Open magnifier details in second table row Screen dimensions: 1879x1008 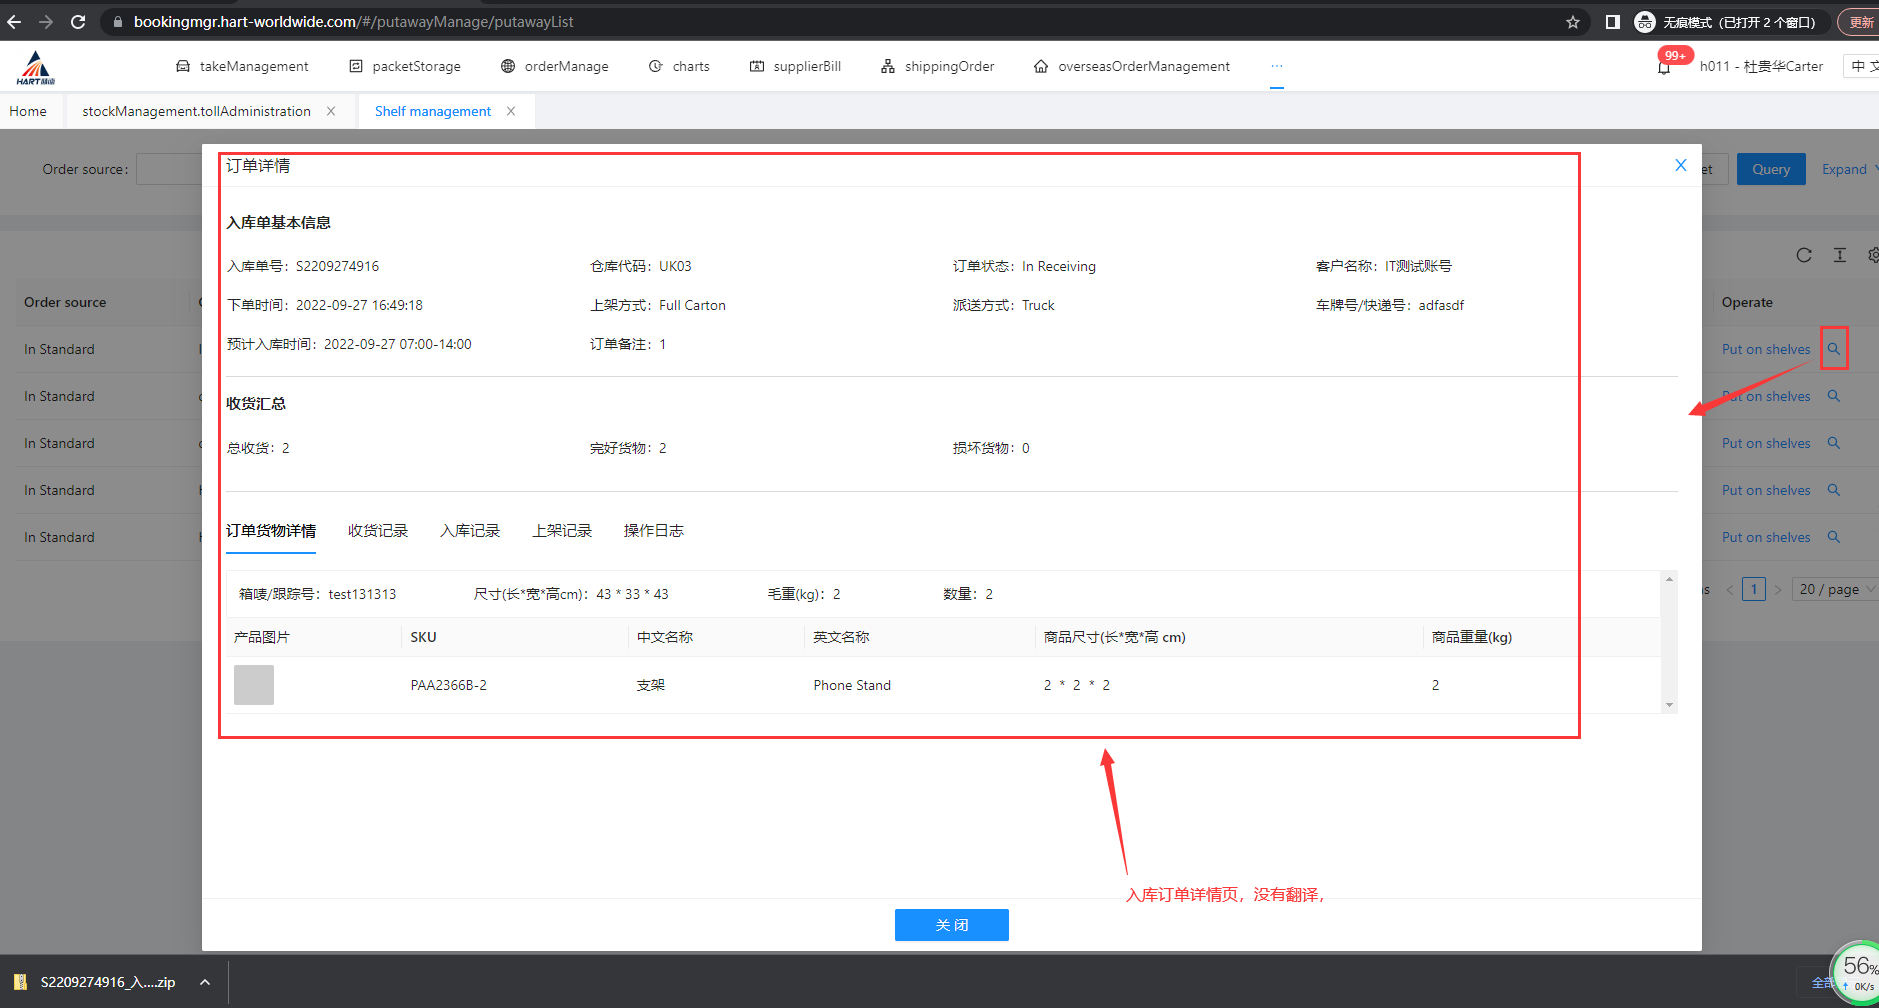(x=1834, y=396)
